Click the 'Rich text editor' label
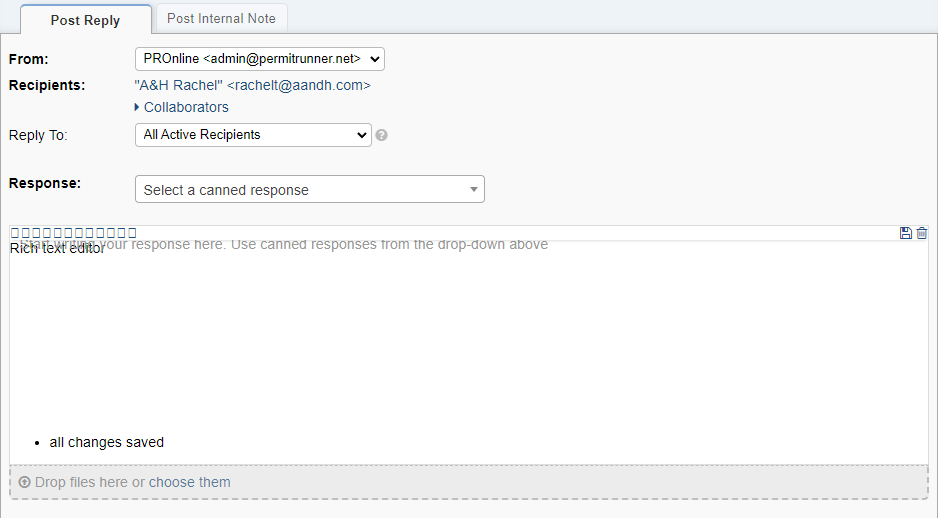The width and height of the screenshot is (942, 518). pyautogui.click(x=57, y=249)
